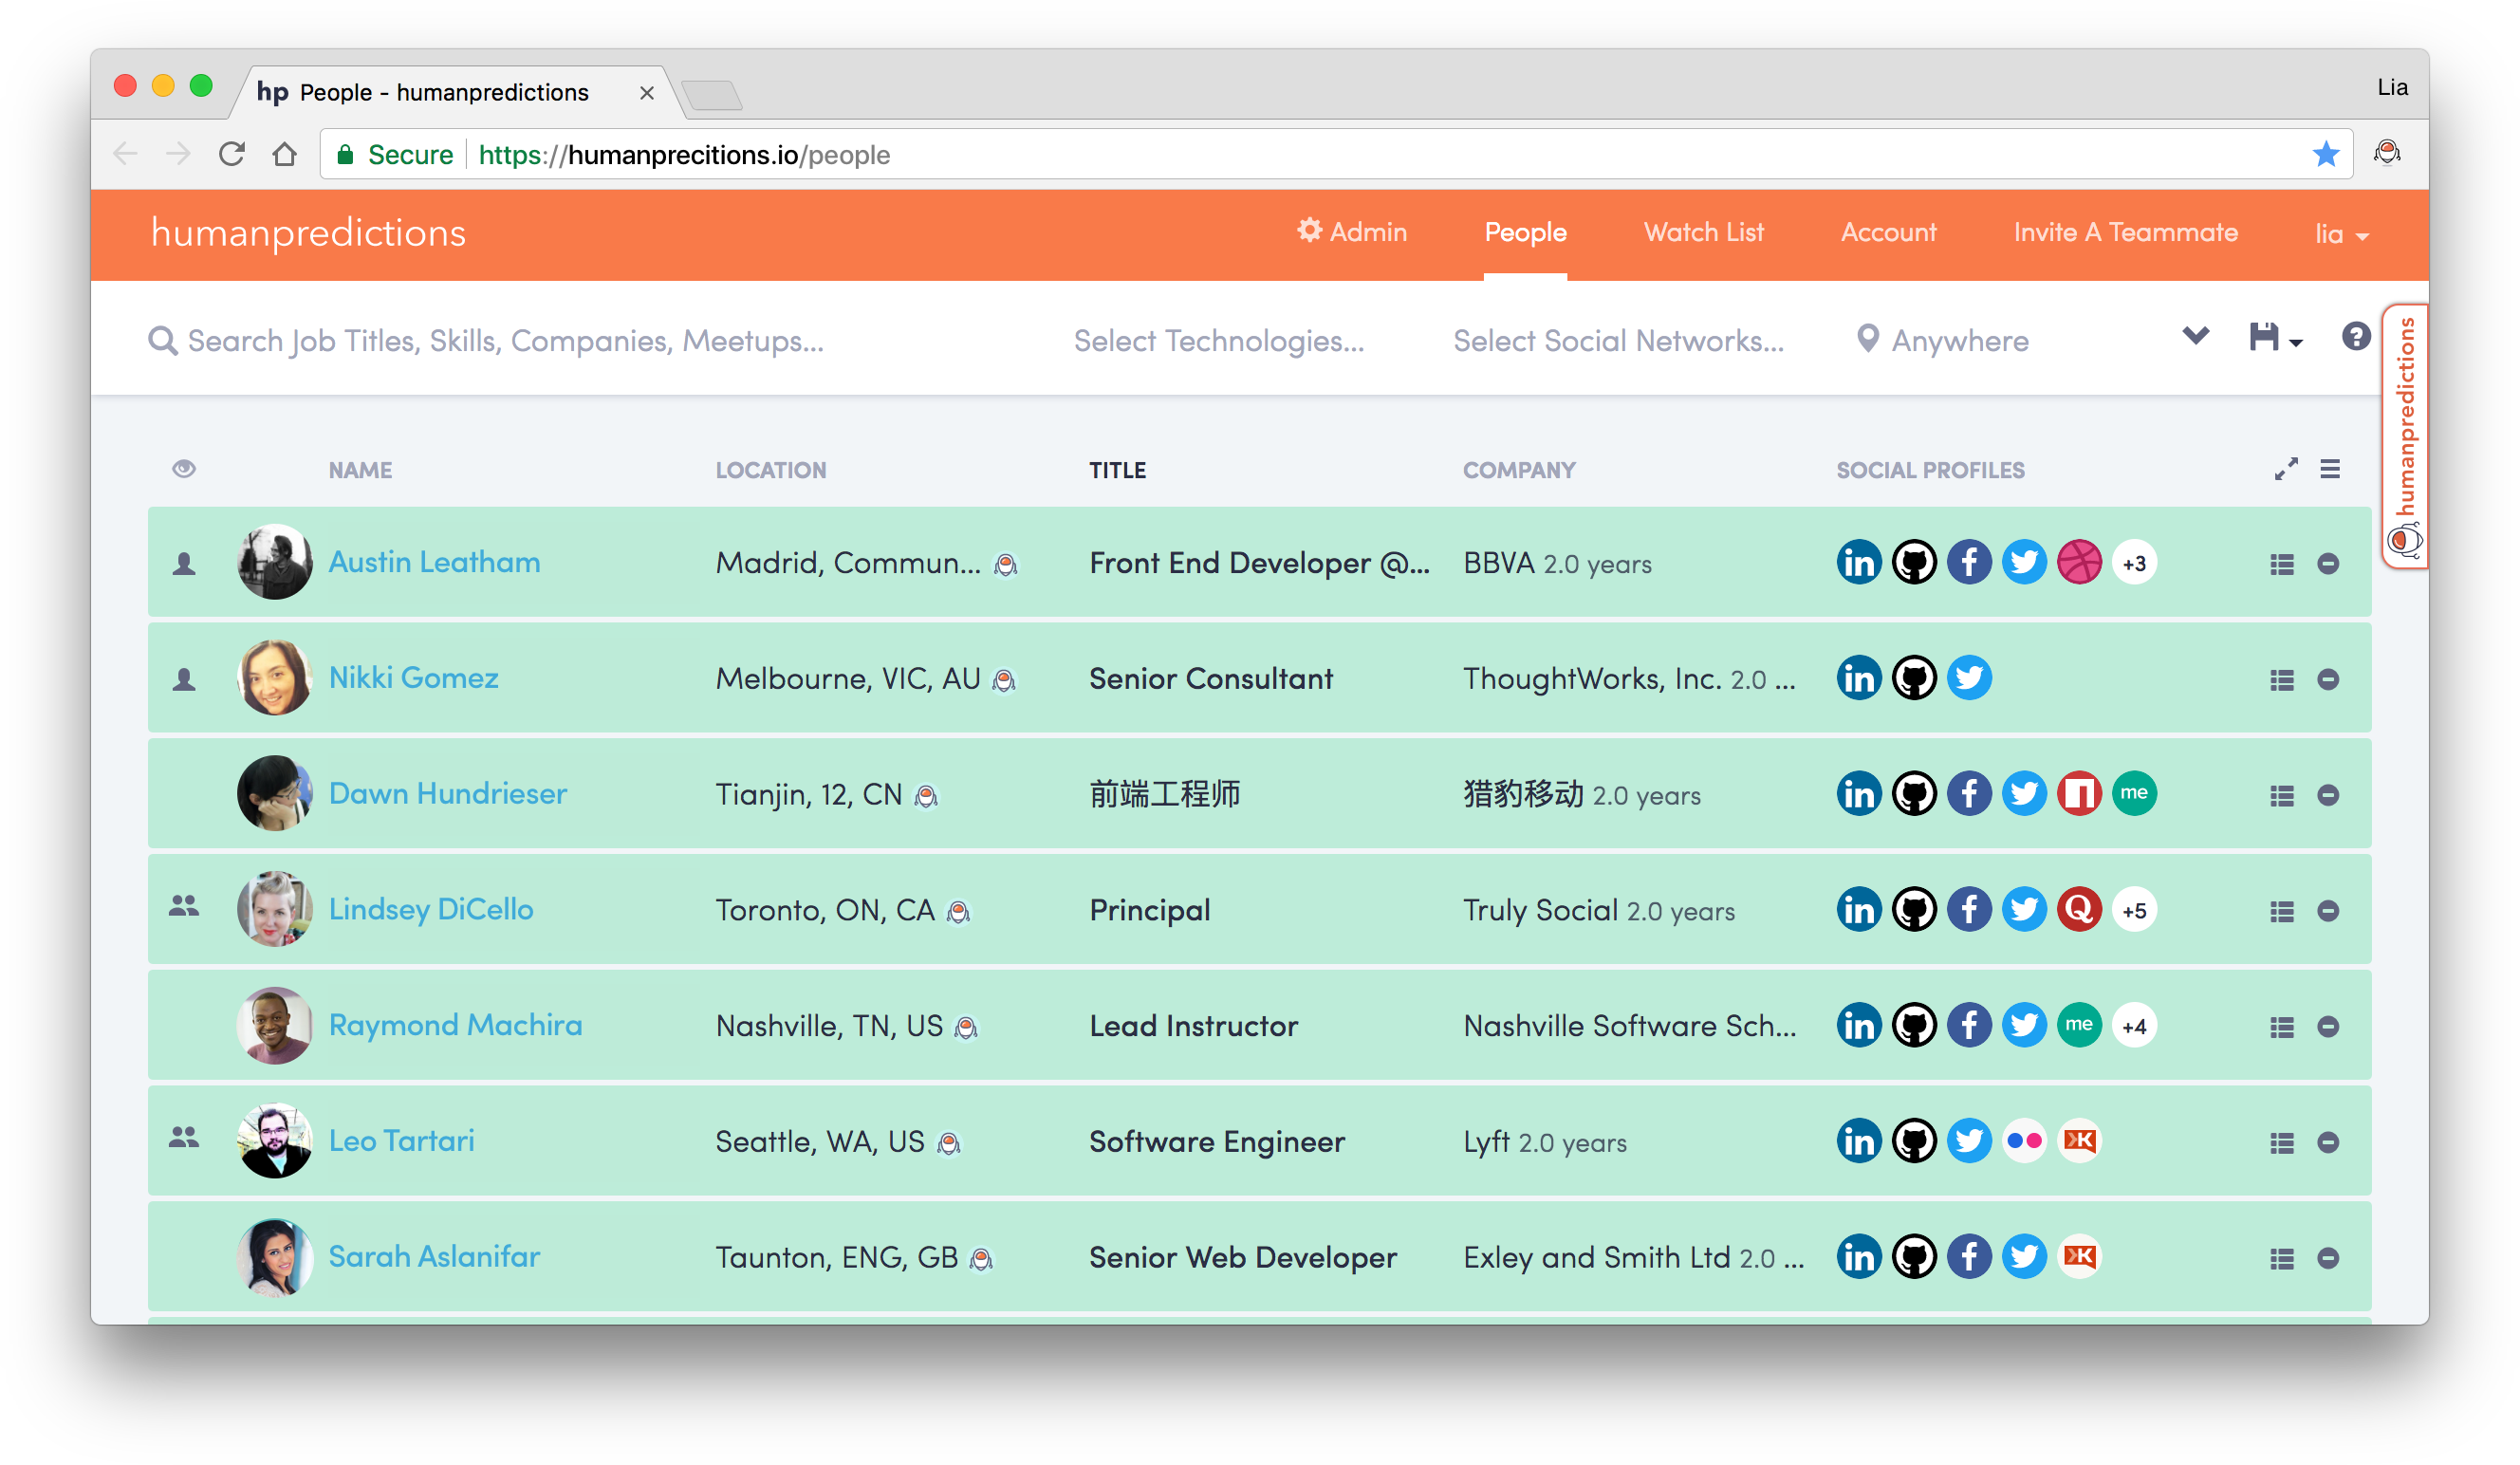The width and height of the screenshot is (2520, 1465).
Task: Show extra details for Sarah Aslanifar's row
Action: pyautogui.click(x=2281, y=1259)
